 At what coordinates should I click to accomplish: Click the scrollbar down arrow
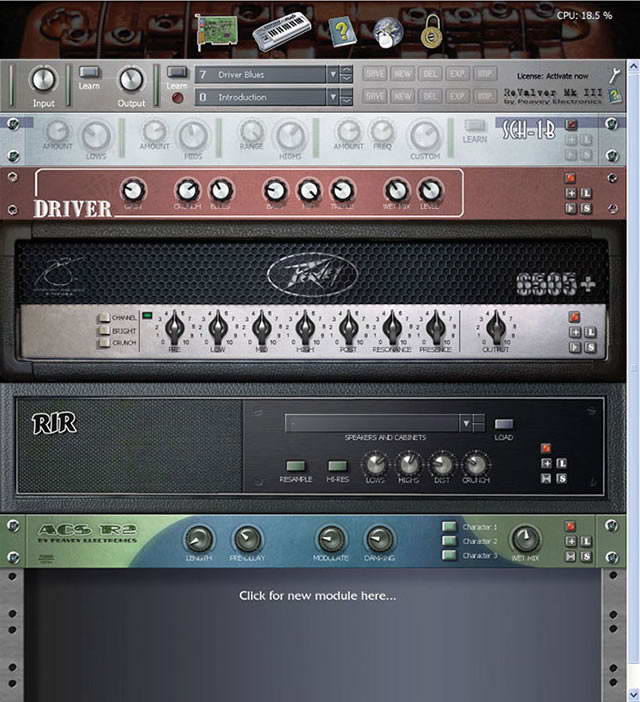633,695
